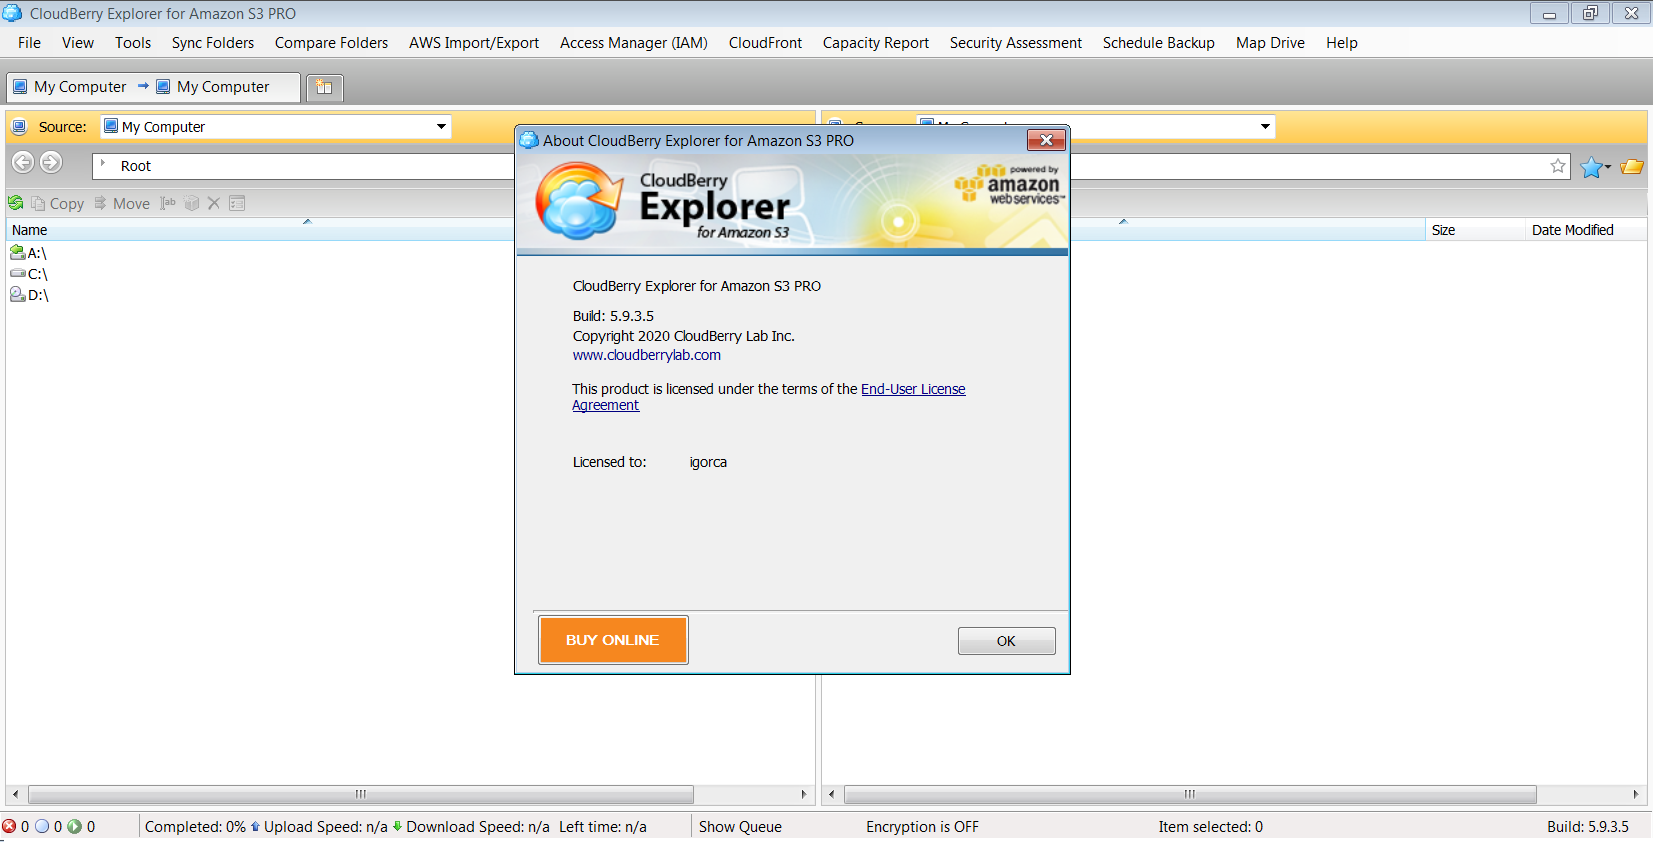The width and height of the screenshot is (1654, 842).
Task: Click the green running tasks status icon
Action: 74,827
